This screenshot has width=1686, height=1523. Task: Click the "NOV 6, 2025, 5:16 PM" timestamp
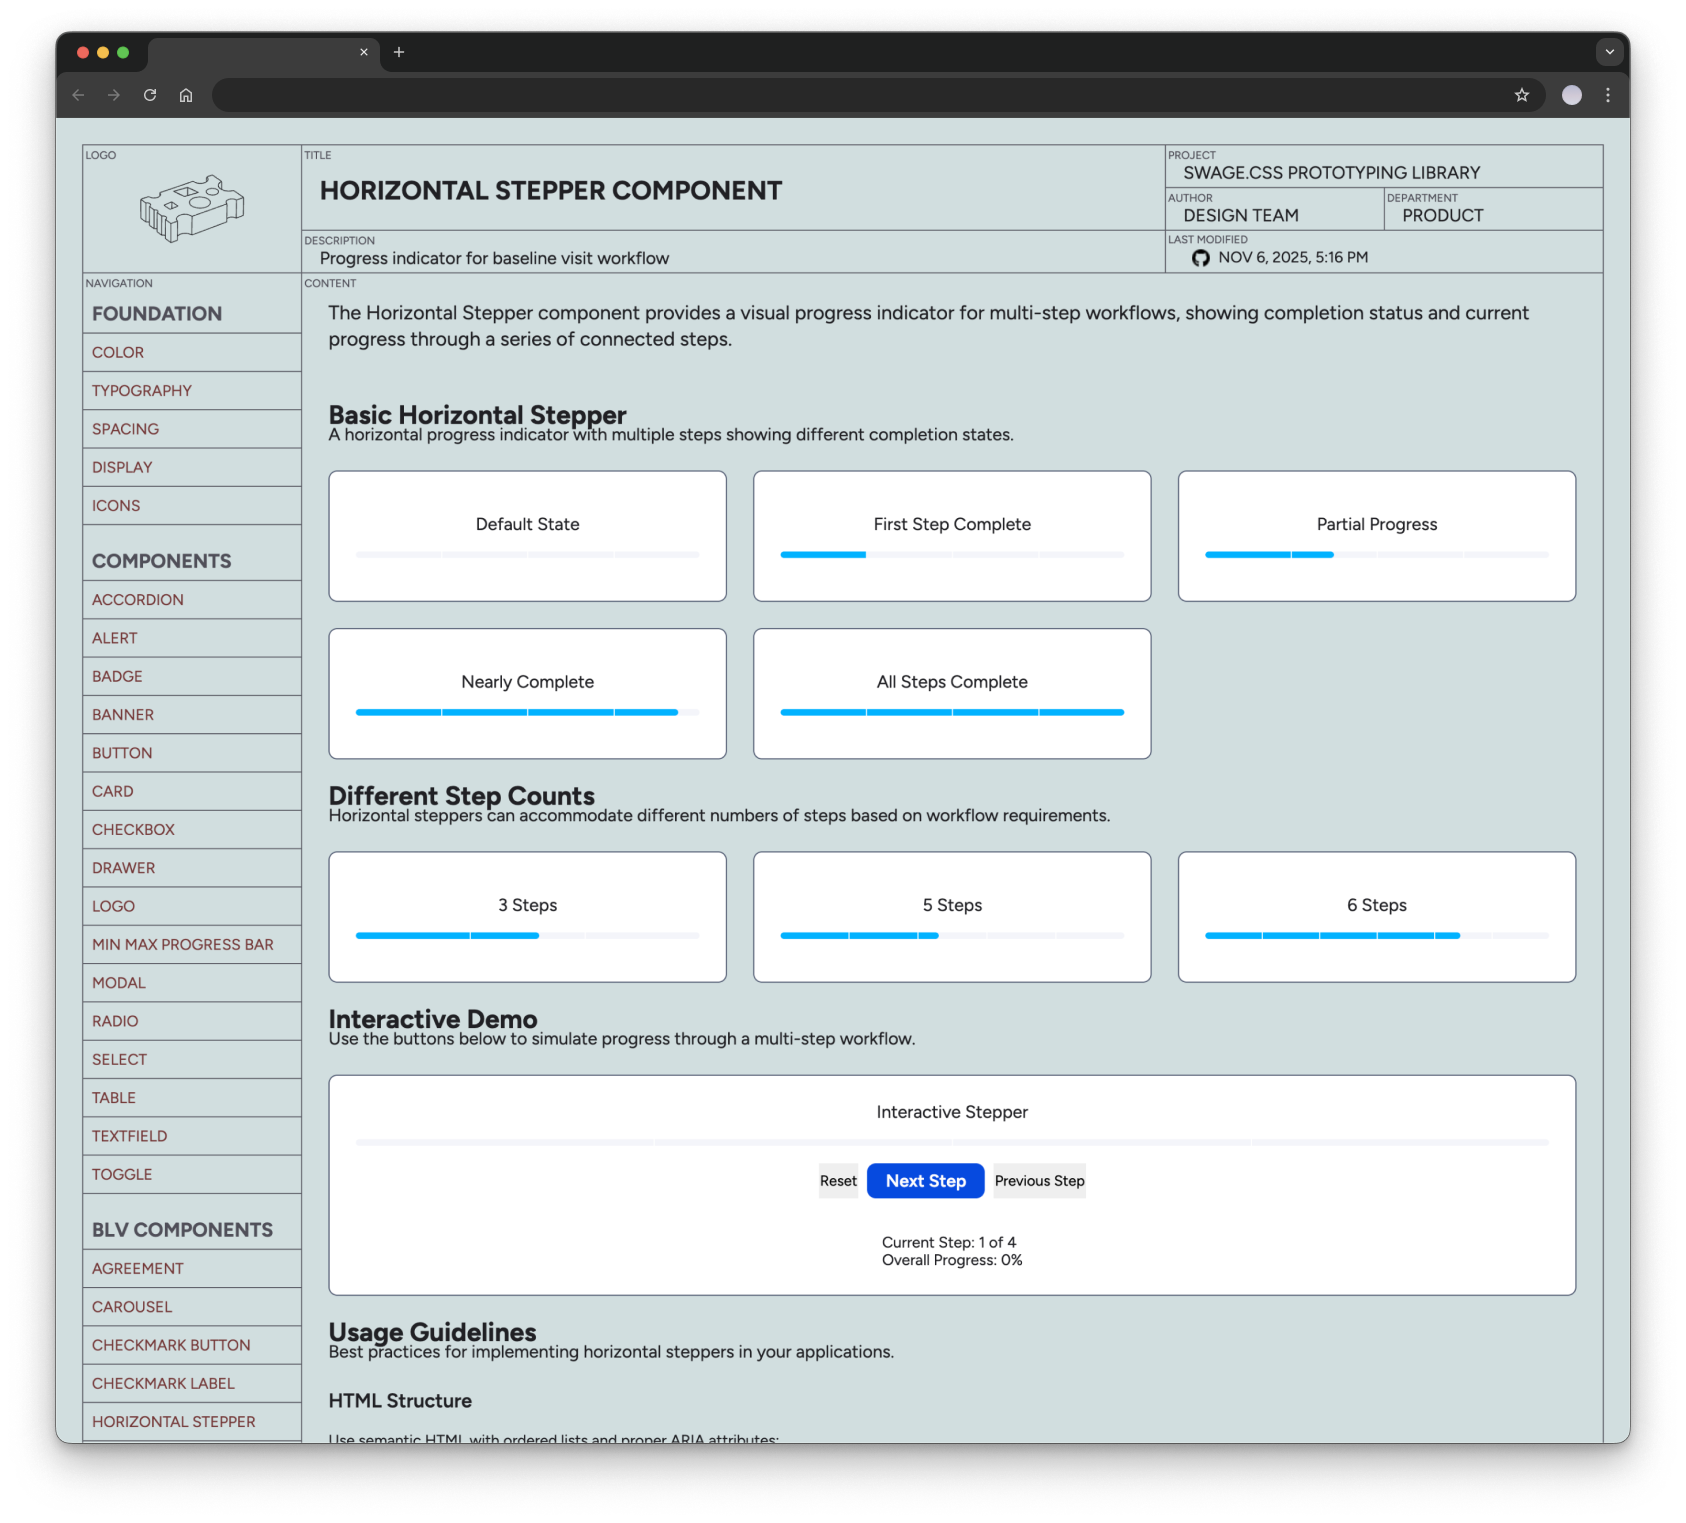[x=1293, y=258]
